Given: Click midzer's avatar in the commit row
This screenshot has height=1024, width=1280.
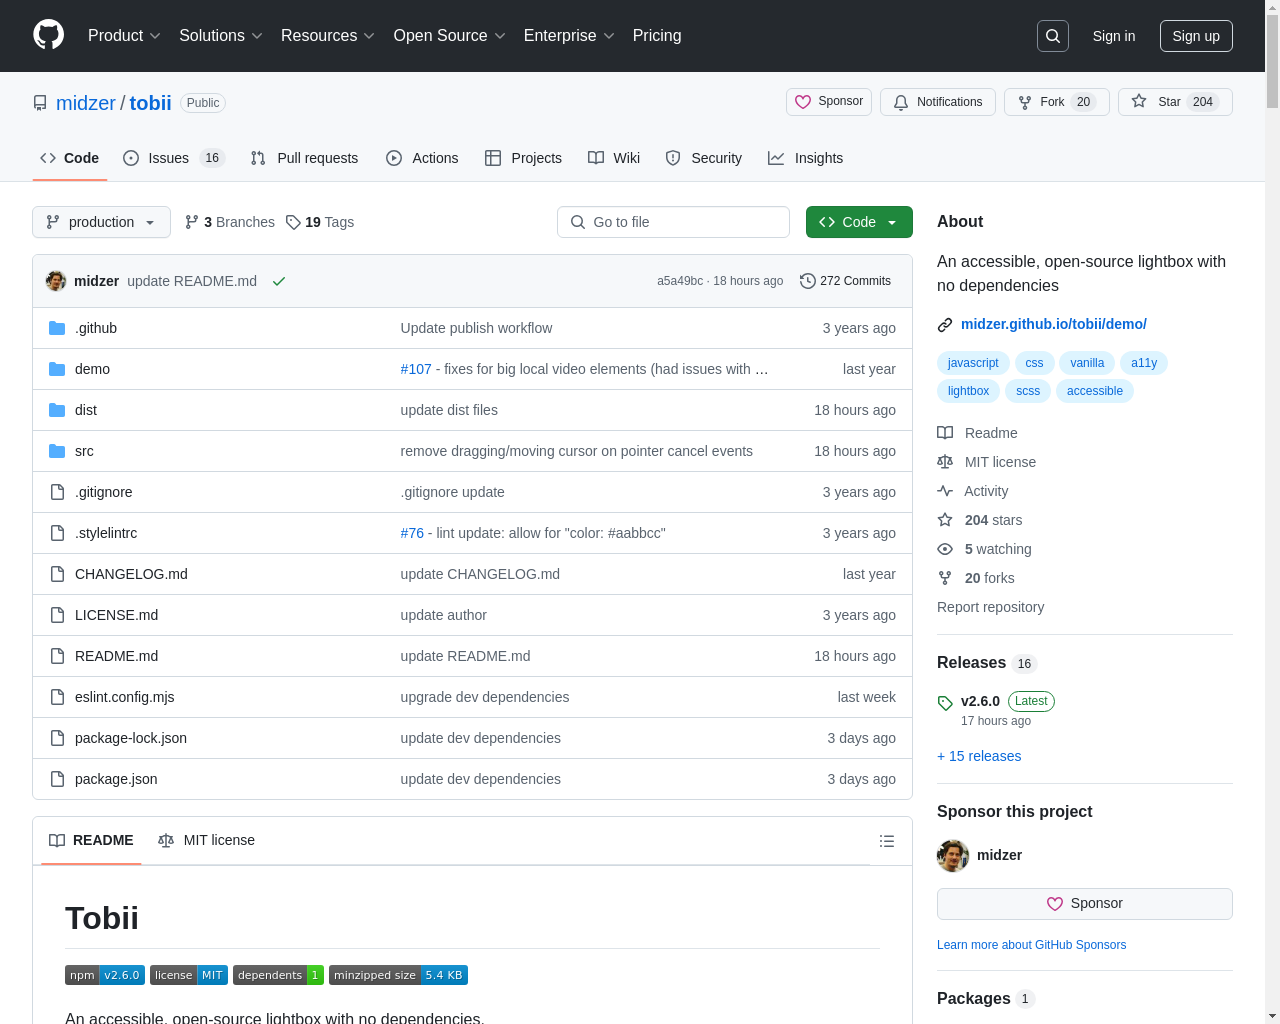Looking at the screenshot, I should tap(56, 281).
